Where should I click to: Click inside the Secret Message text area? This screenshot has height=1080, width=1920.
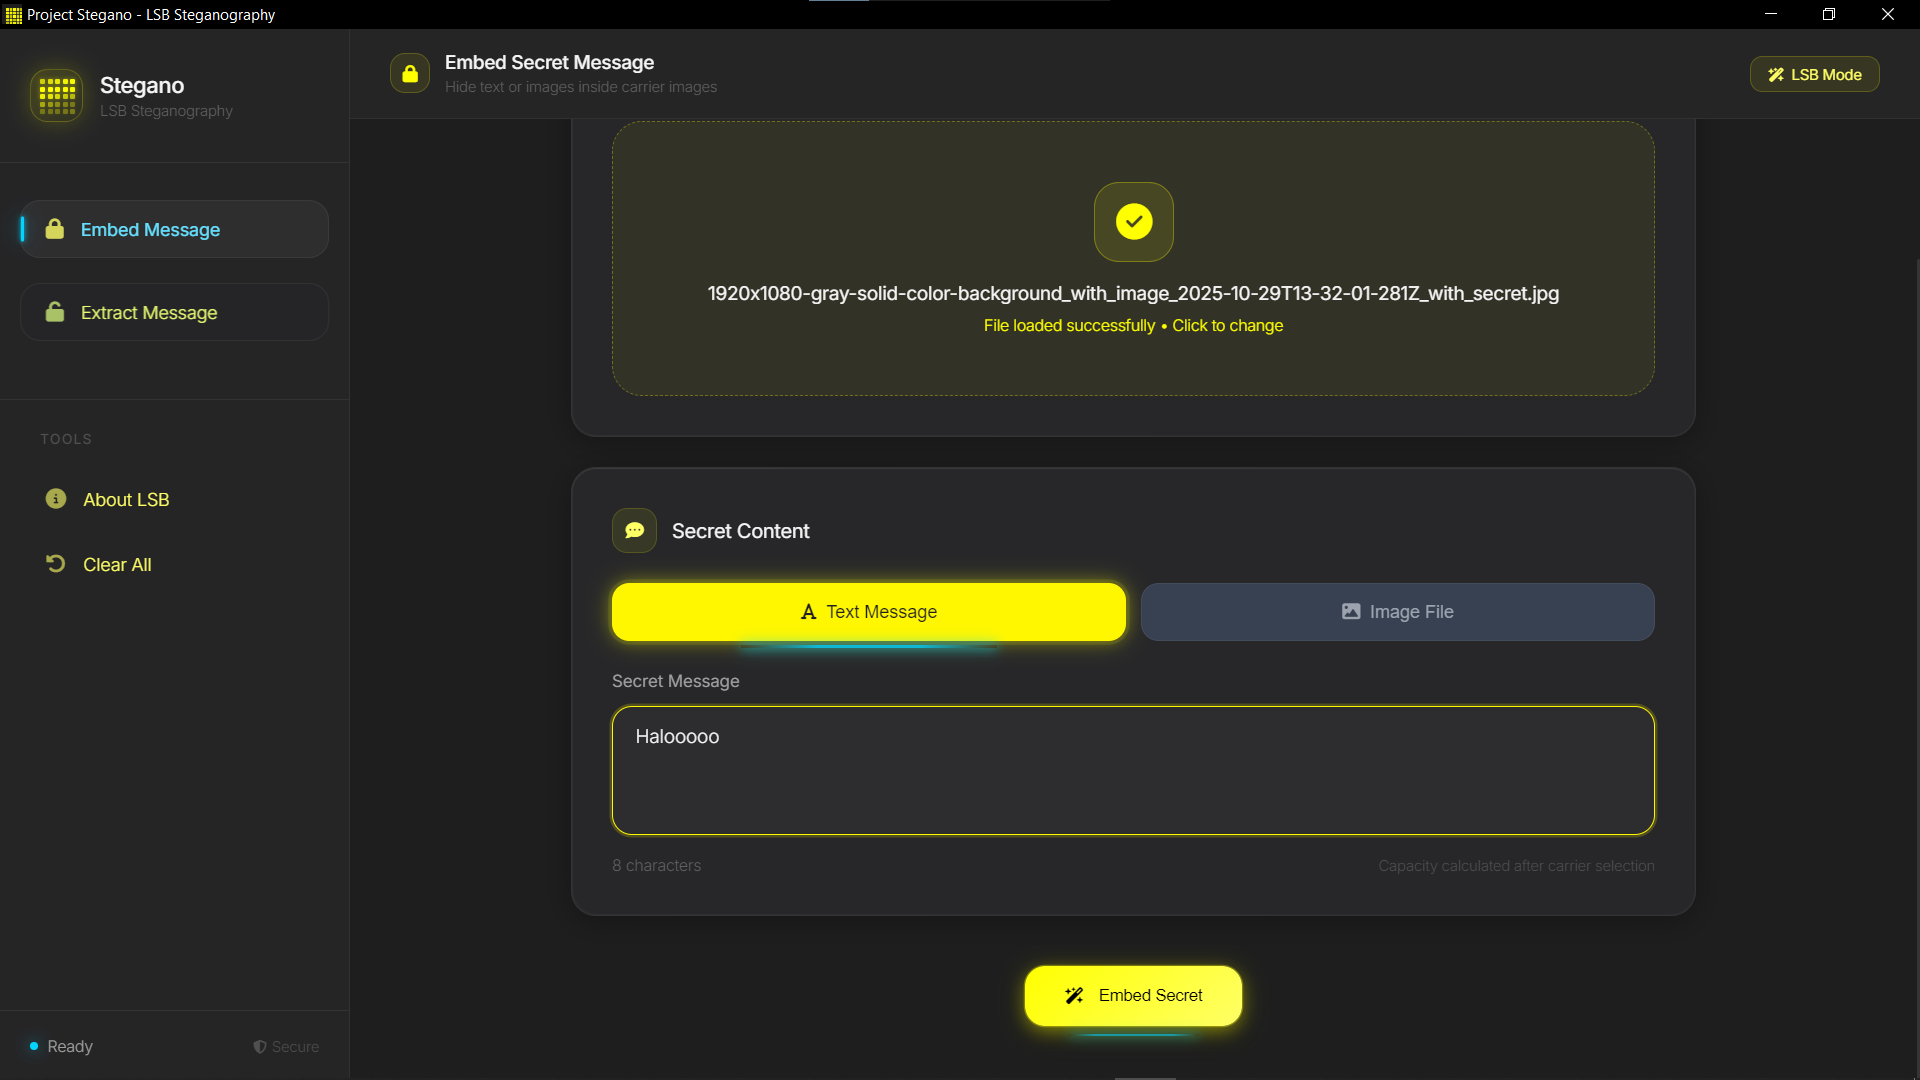point(1132,770)
